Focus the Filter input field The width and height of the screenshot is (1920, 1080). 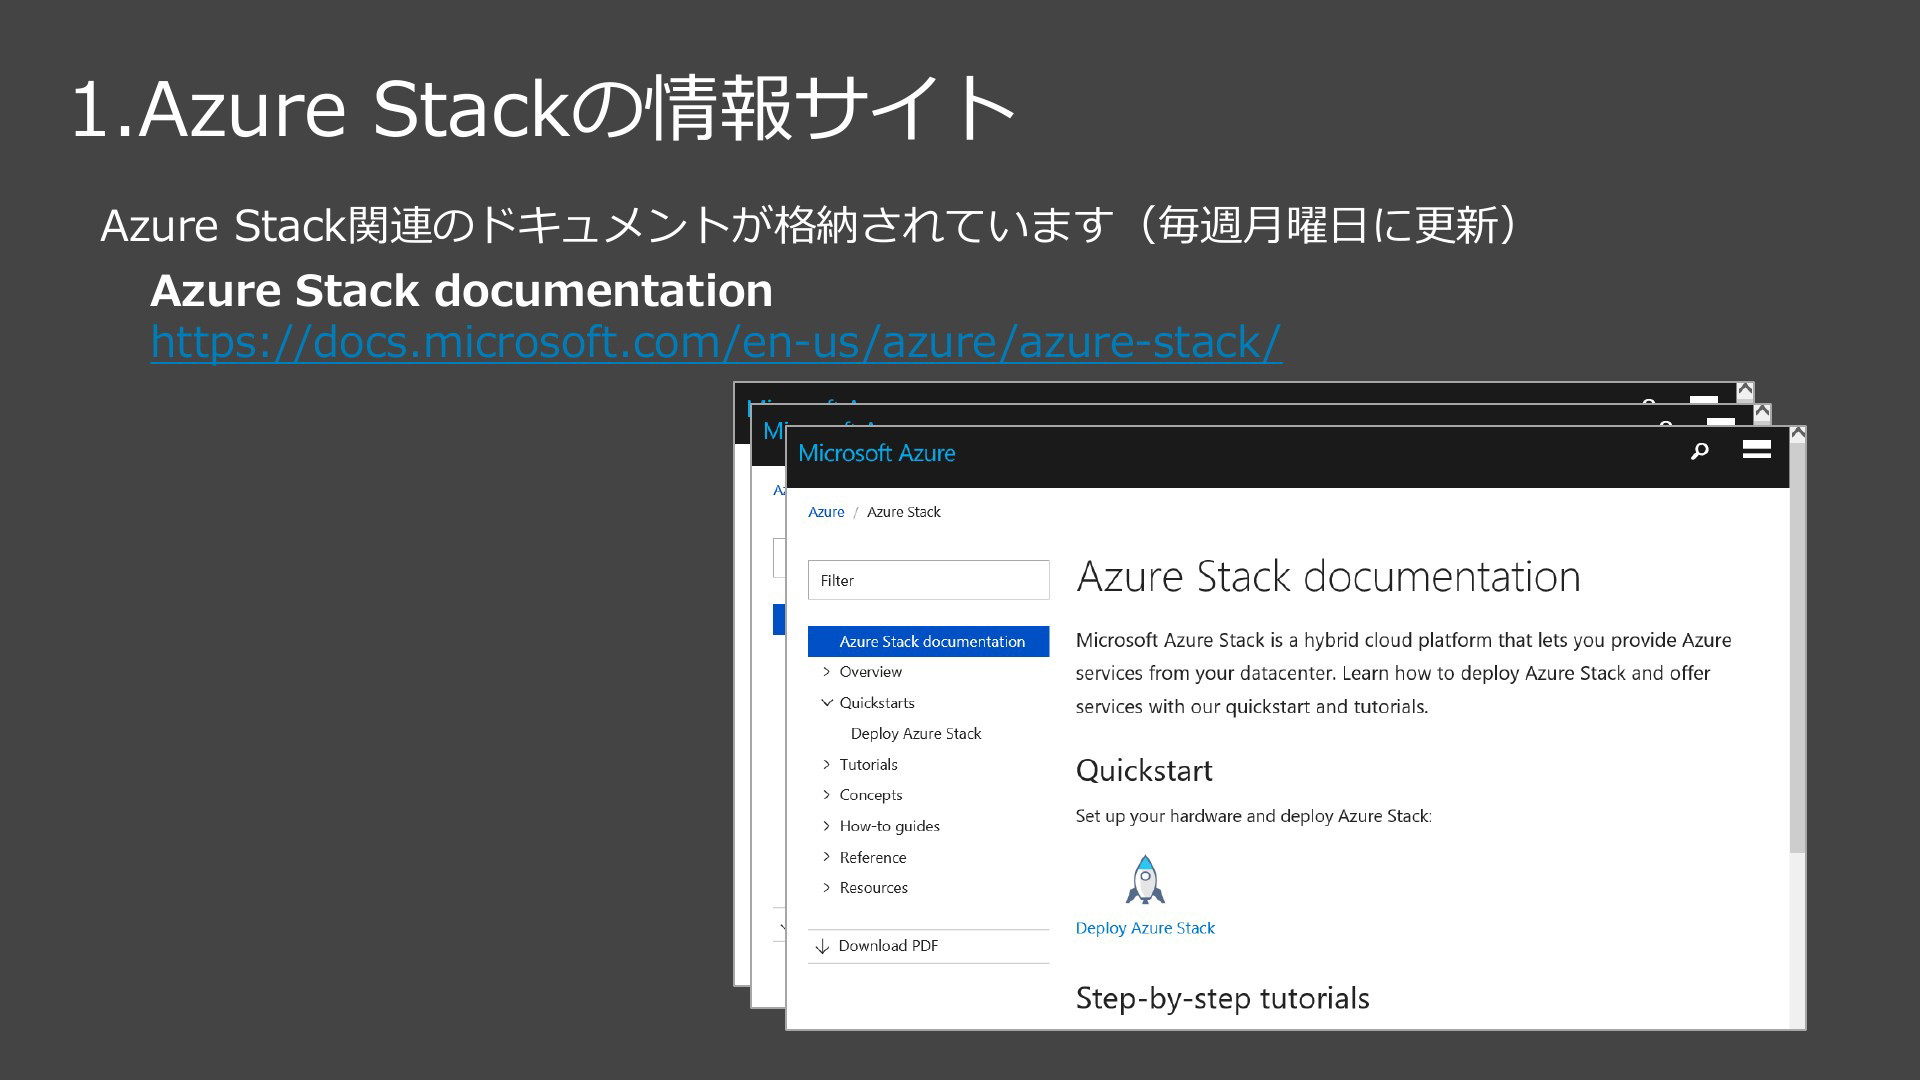[x=928, y=580]
